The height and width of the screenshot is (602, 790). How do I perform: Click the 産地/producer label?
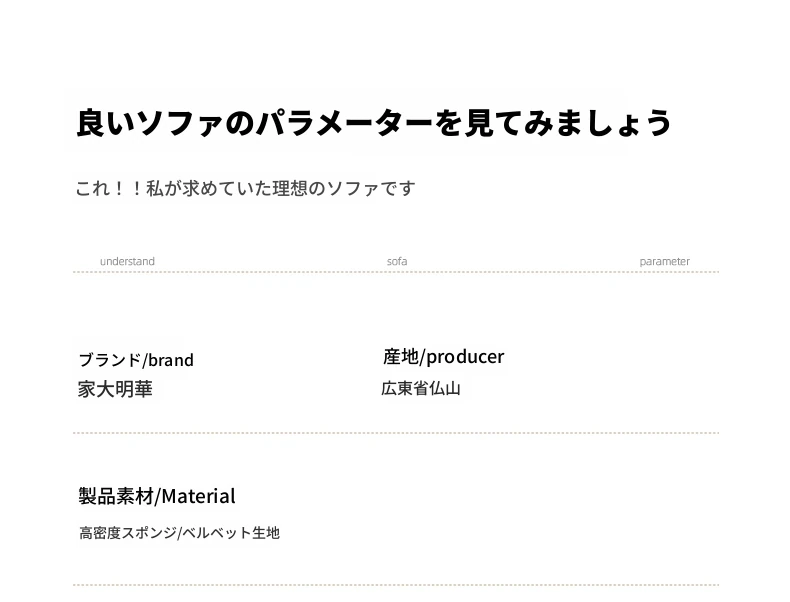coord(443,357)
